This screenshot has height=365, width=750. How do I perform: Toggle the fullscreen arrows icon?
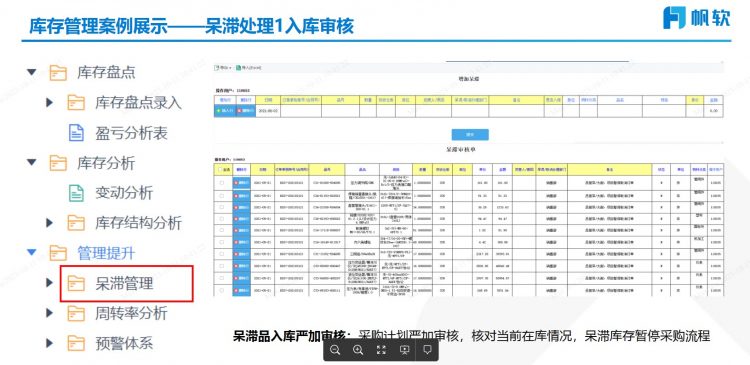pyautogui.click(x=381, y=350)
